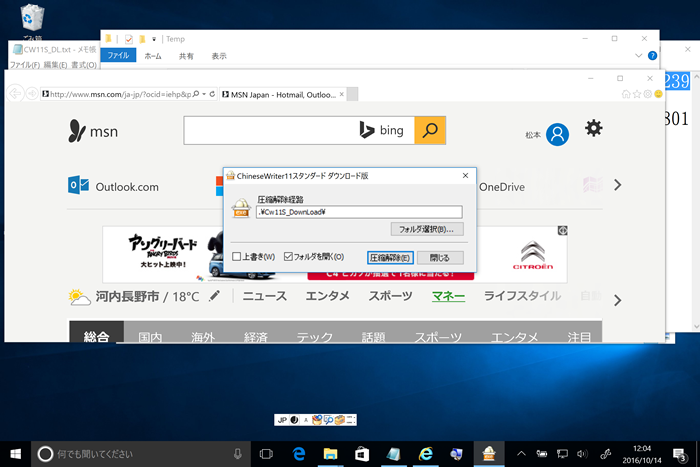Advance the MSN services row right arrow

point(617,185)
